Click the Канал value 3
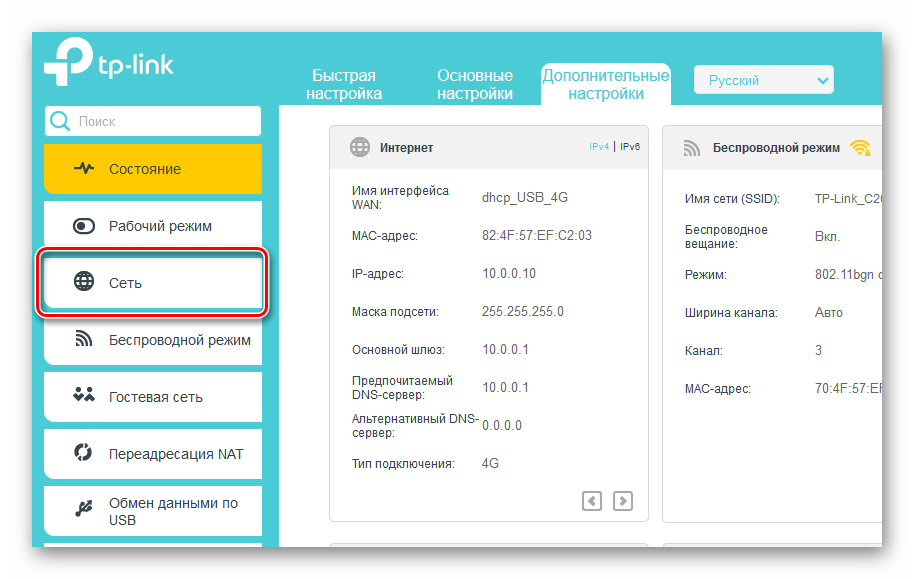The height and width of the screenshot is (579, 914). pyautogui.click(x=818, y=350)
